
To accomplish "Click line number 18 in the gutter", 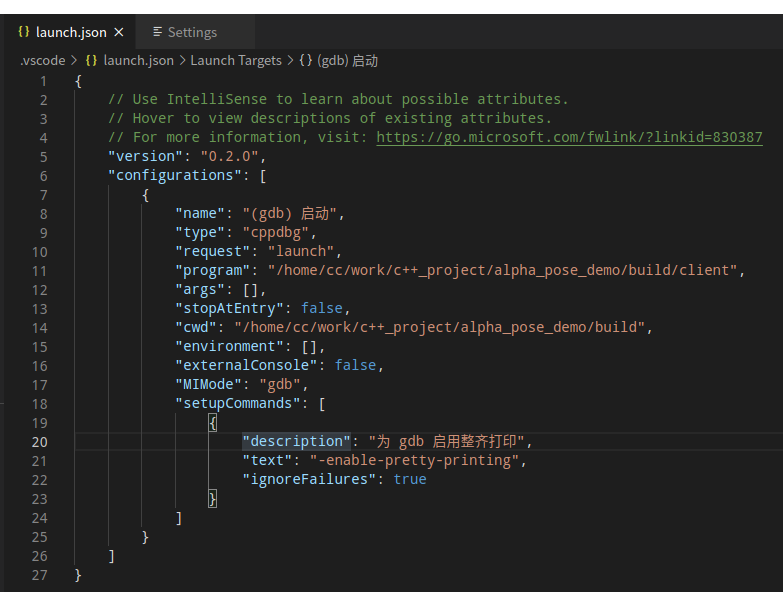I will (x=39, y=404).
